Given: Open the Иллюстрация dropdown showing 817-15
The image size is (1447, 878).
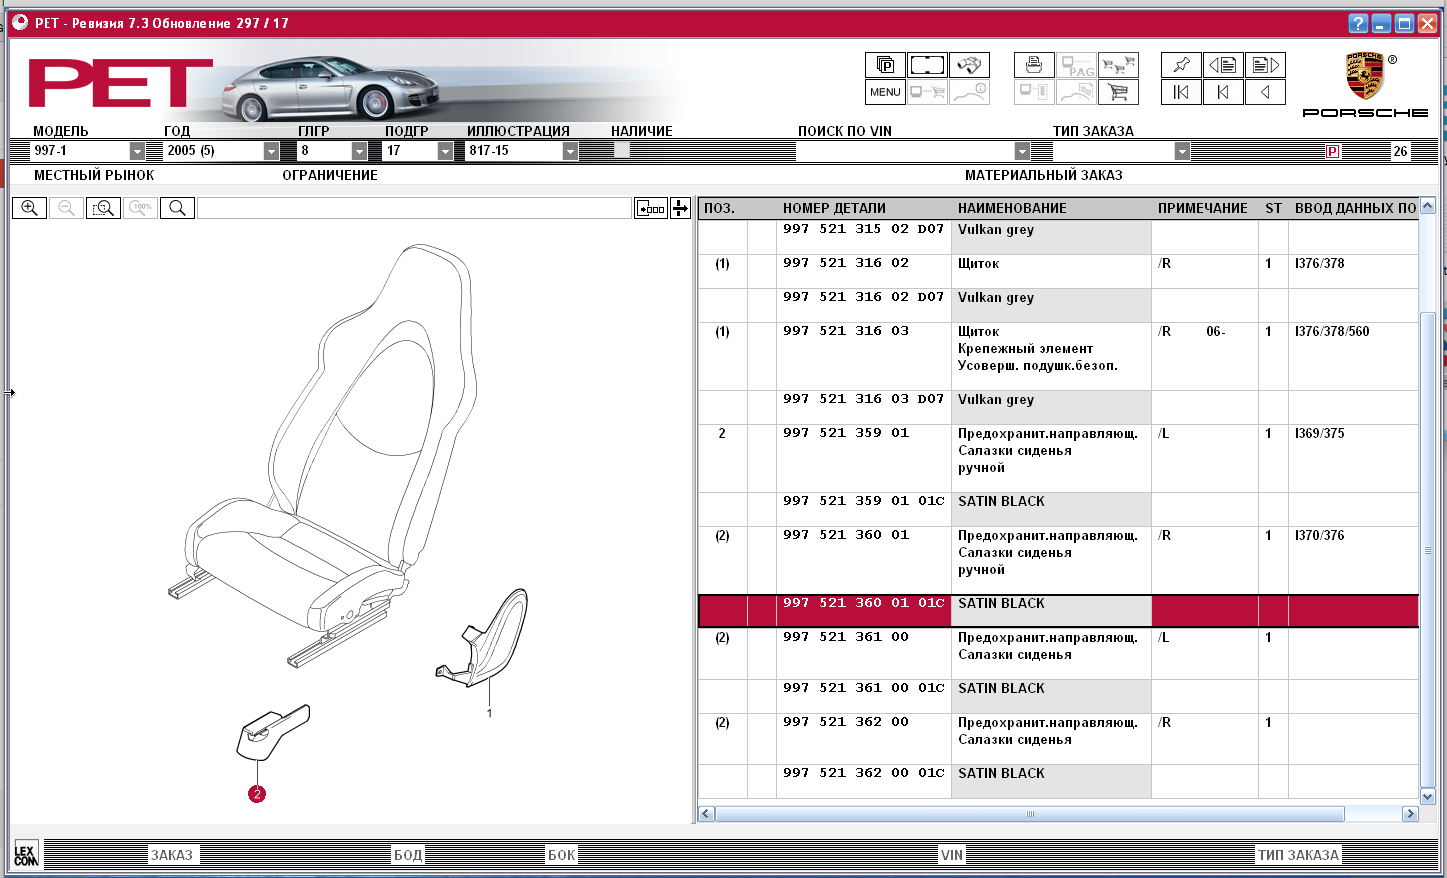Looking at the screenshot, I should coord(570,151).
